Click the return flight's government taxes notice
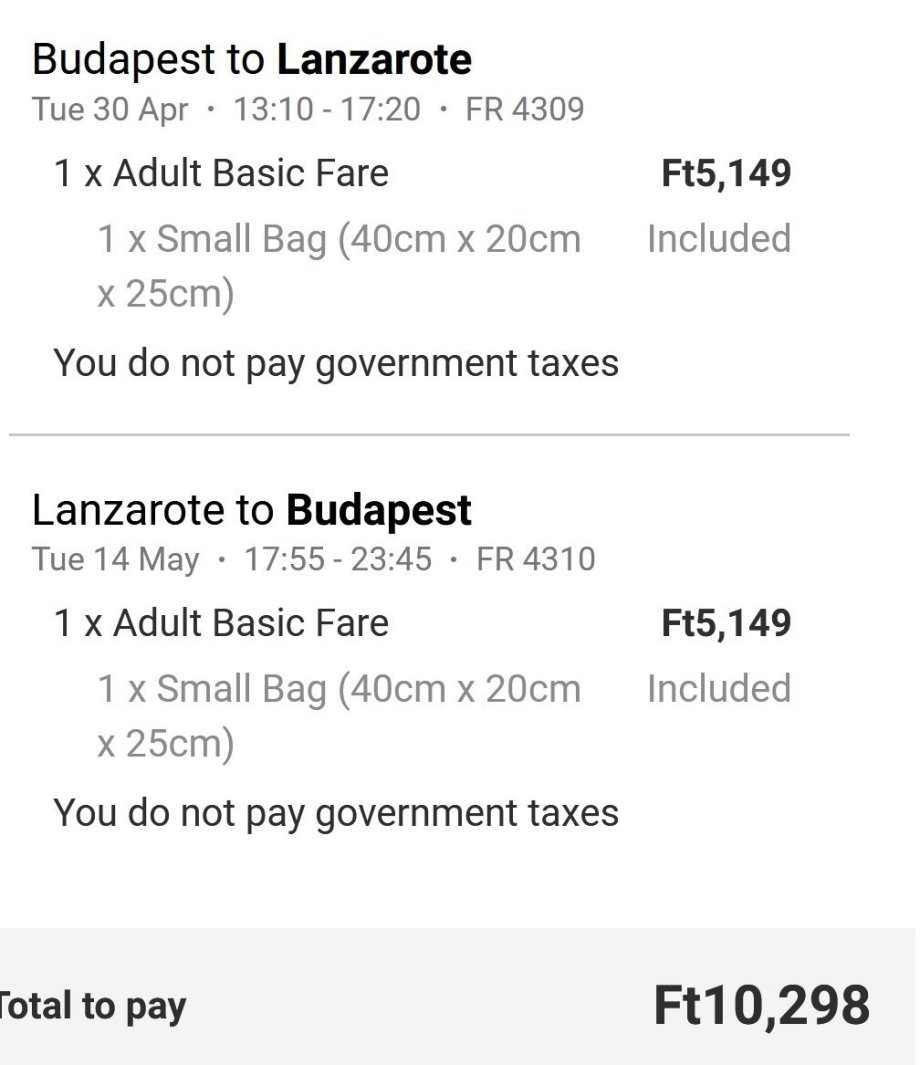 point(336,812)
